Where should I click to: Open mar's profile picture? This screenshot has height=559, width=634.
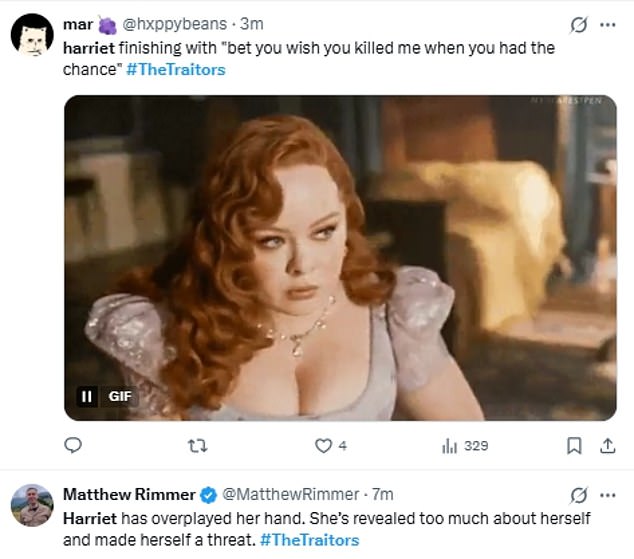(31, 36)
